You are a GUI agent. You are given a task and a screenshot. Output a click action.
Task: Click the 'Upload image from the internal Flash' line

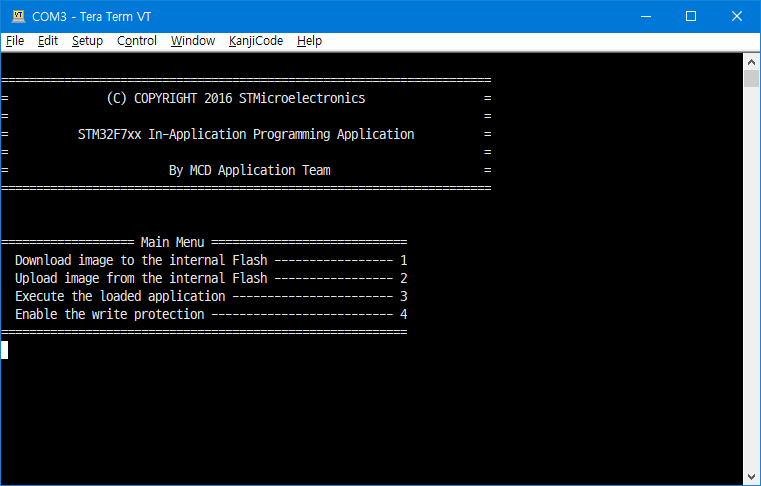tap(211, 278)
